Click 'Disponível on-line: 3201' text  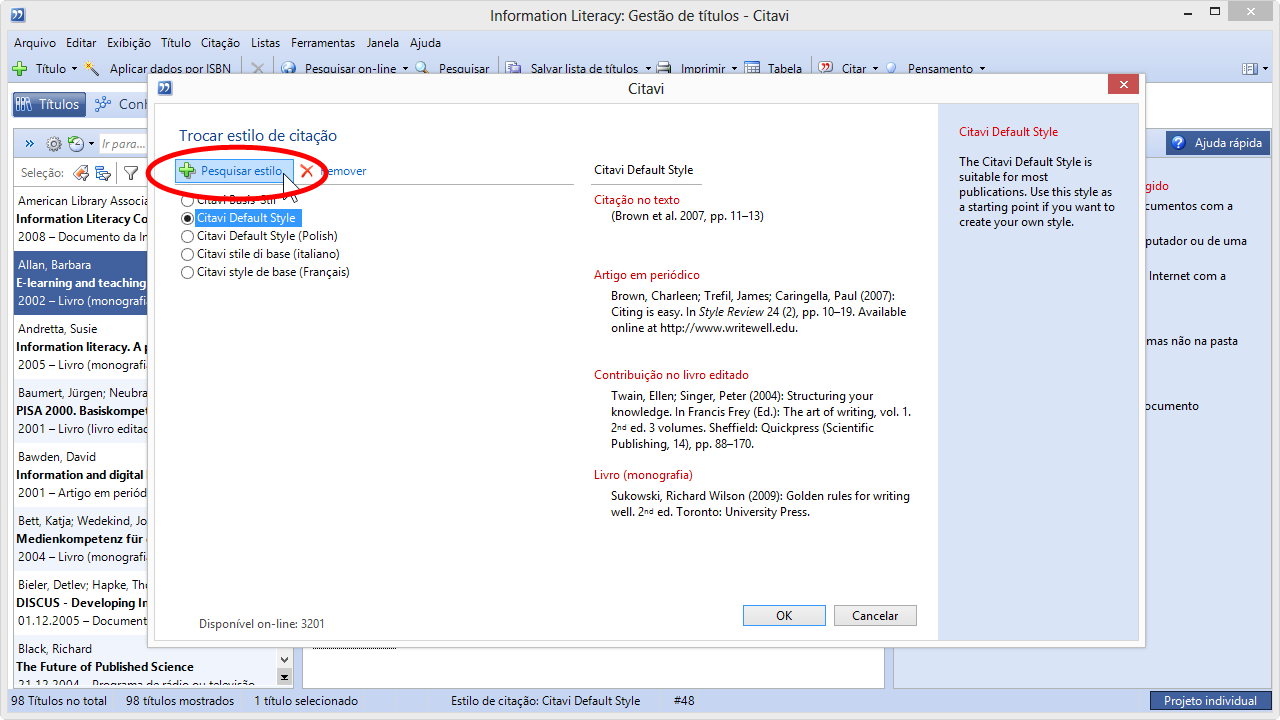[x=262, y=624]
